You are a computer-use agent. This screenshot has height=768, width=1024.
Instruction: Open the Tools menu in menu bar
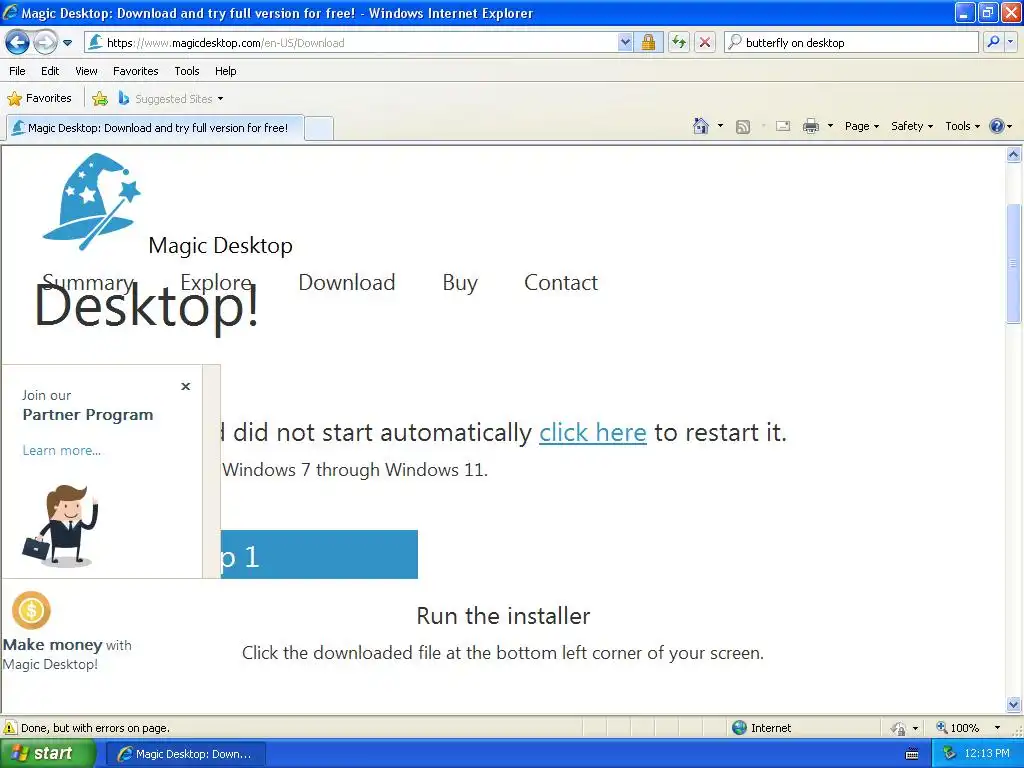pyautogui.click(x=187, y=71)
